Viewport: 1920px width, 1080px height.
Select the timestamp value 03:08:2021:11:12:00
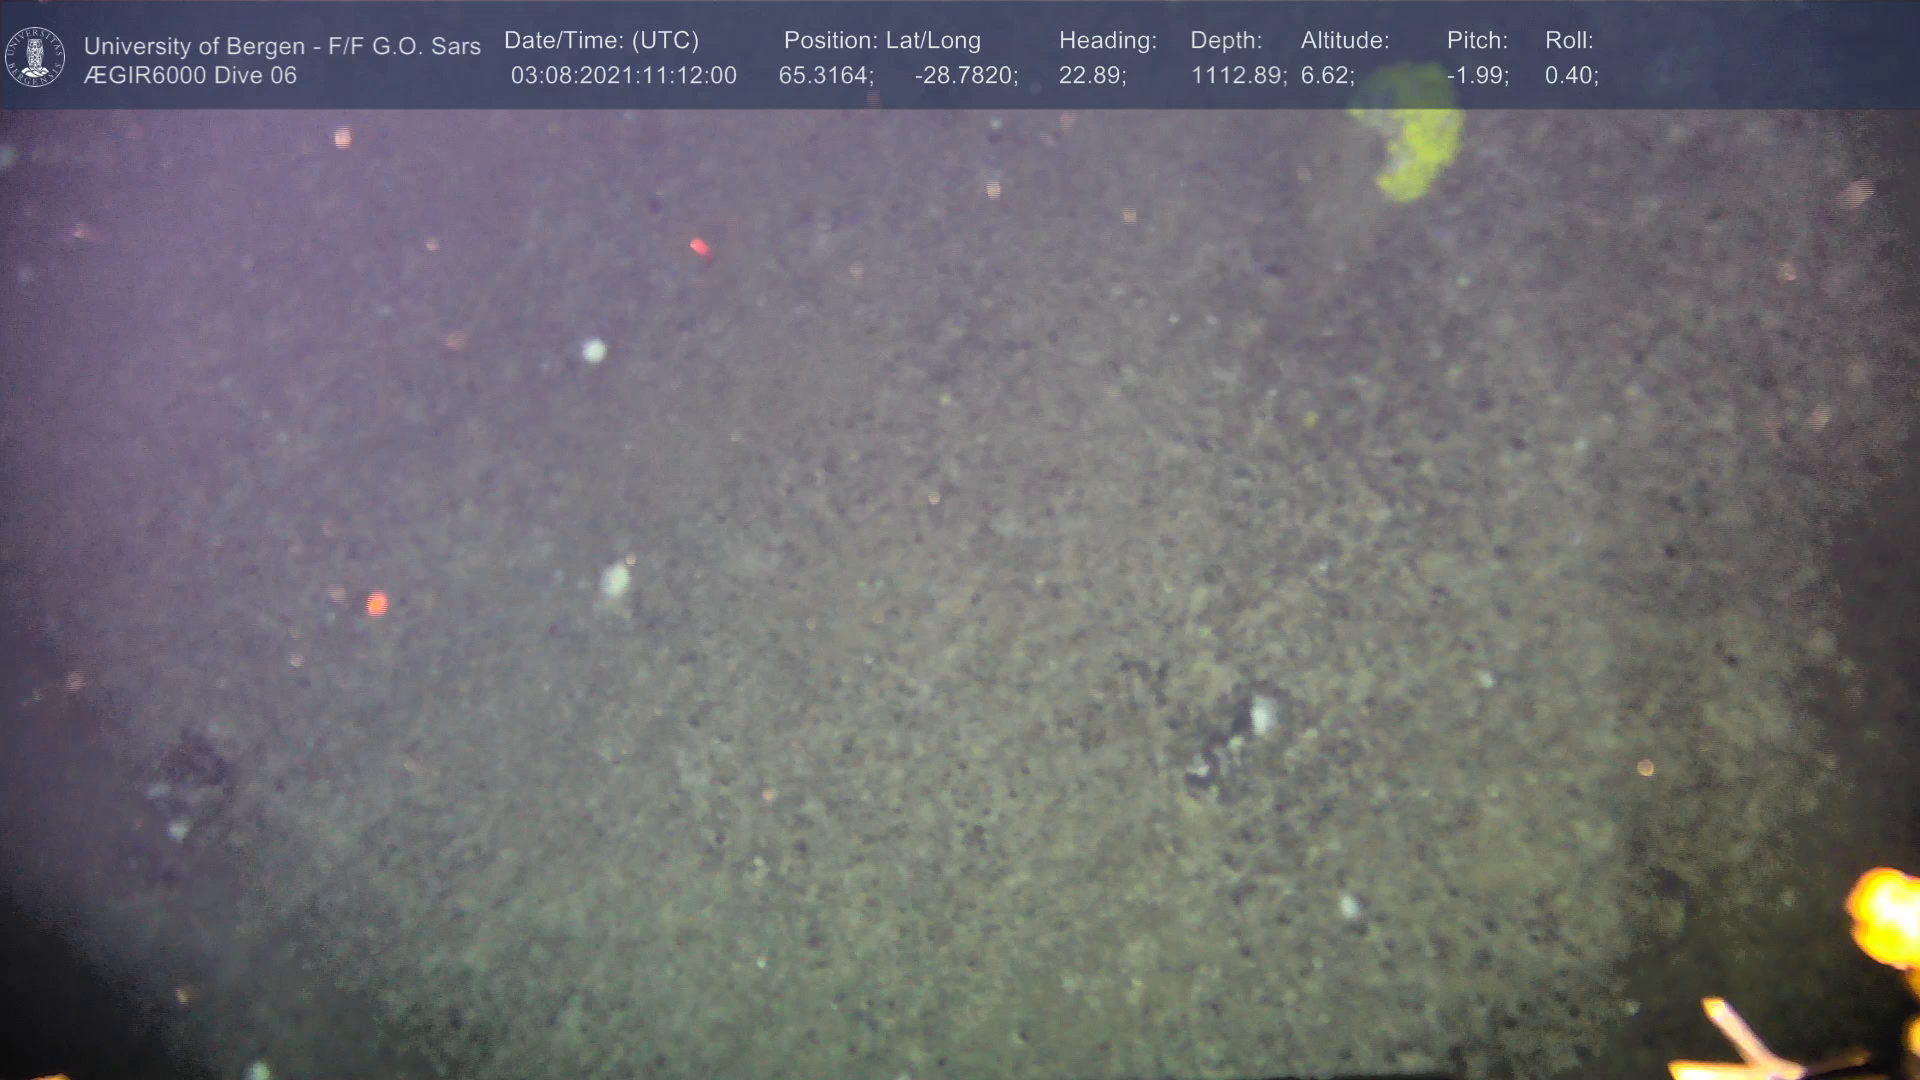click(623, 76)
